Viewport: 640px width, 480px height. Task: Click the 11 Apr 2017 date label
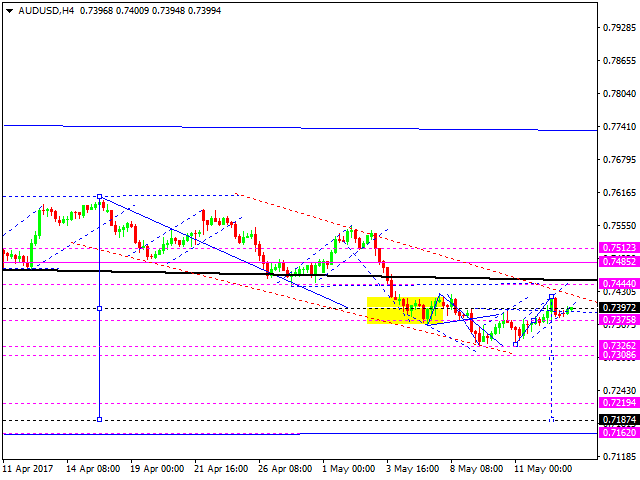point(28,469)
